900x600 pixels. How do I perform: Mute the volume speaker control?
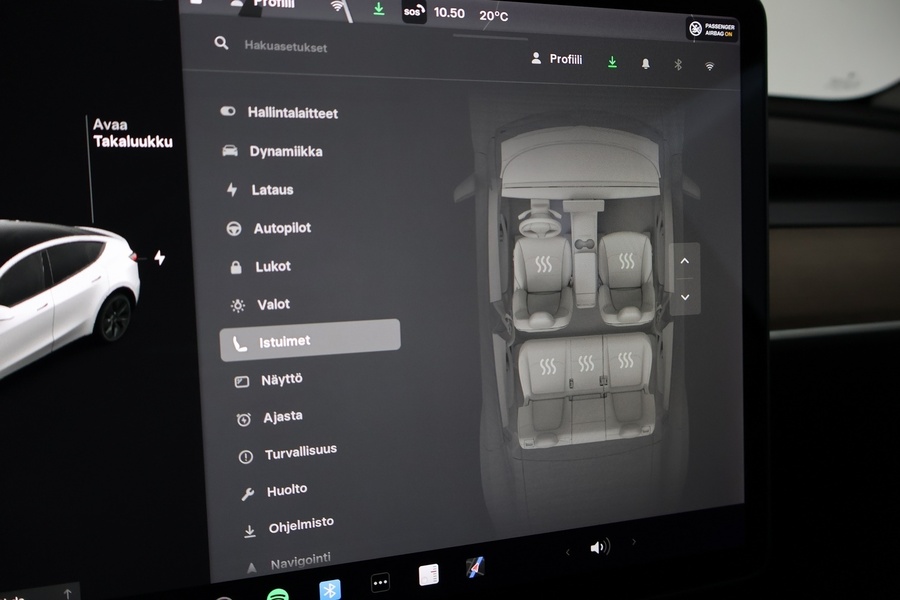coord(600,546)
